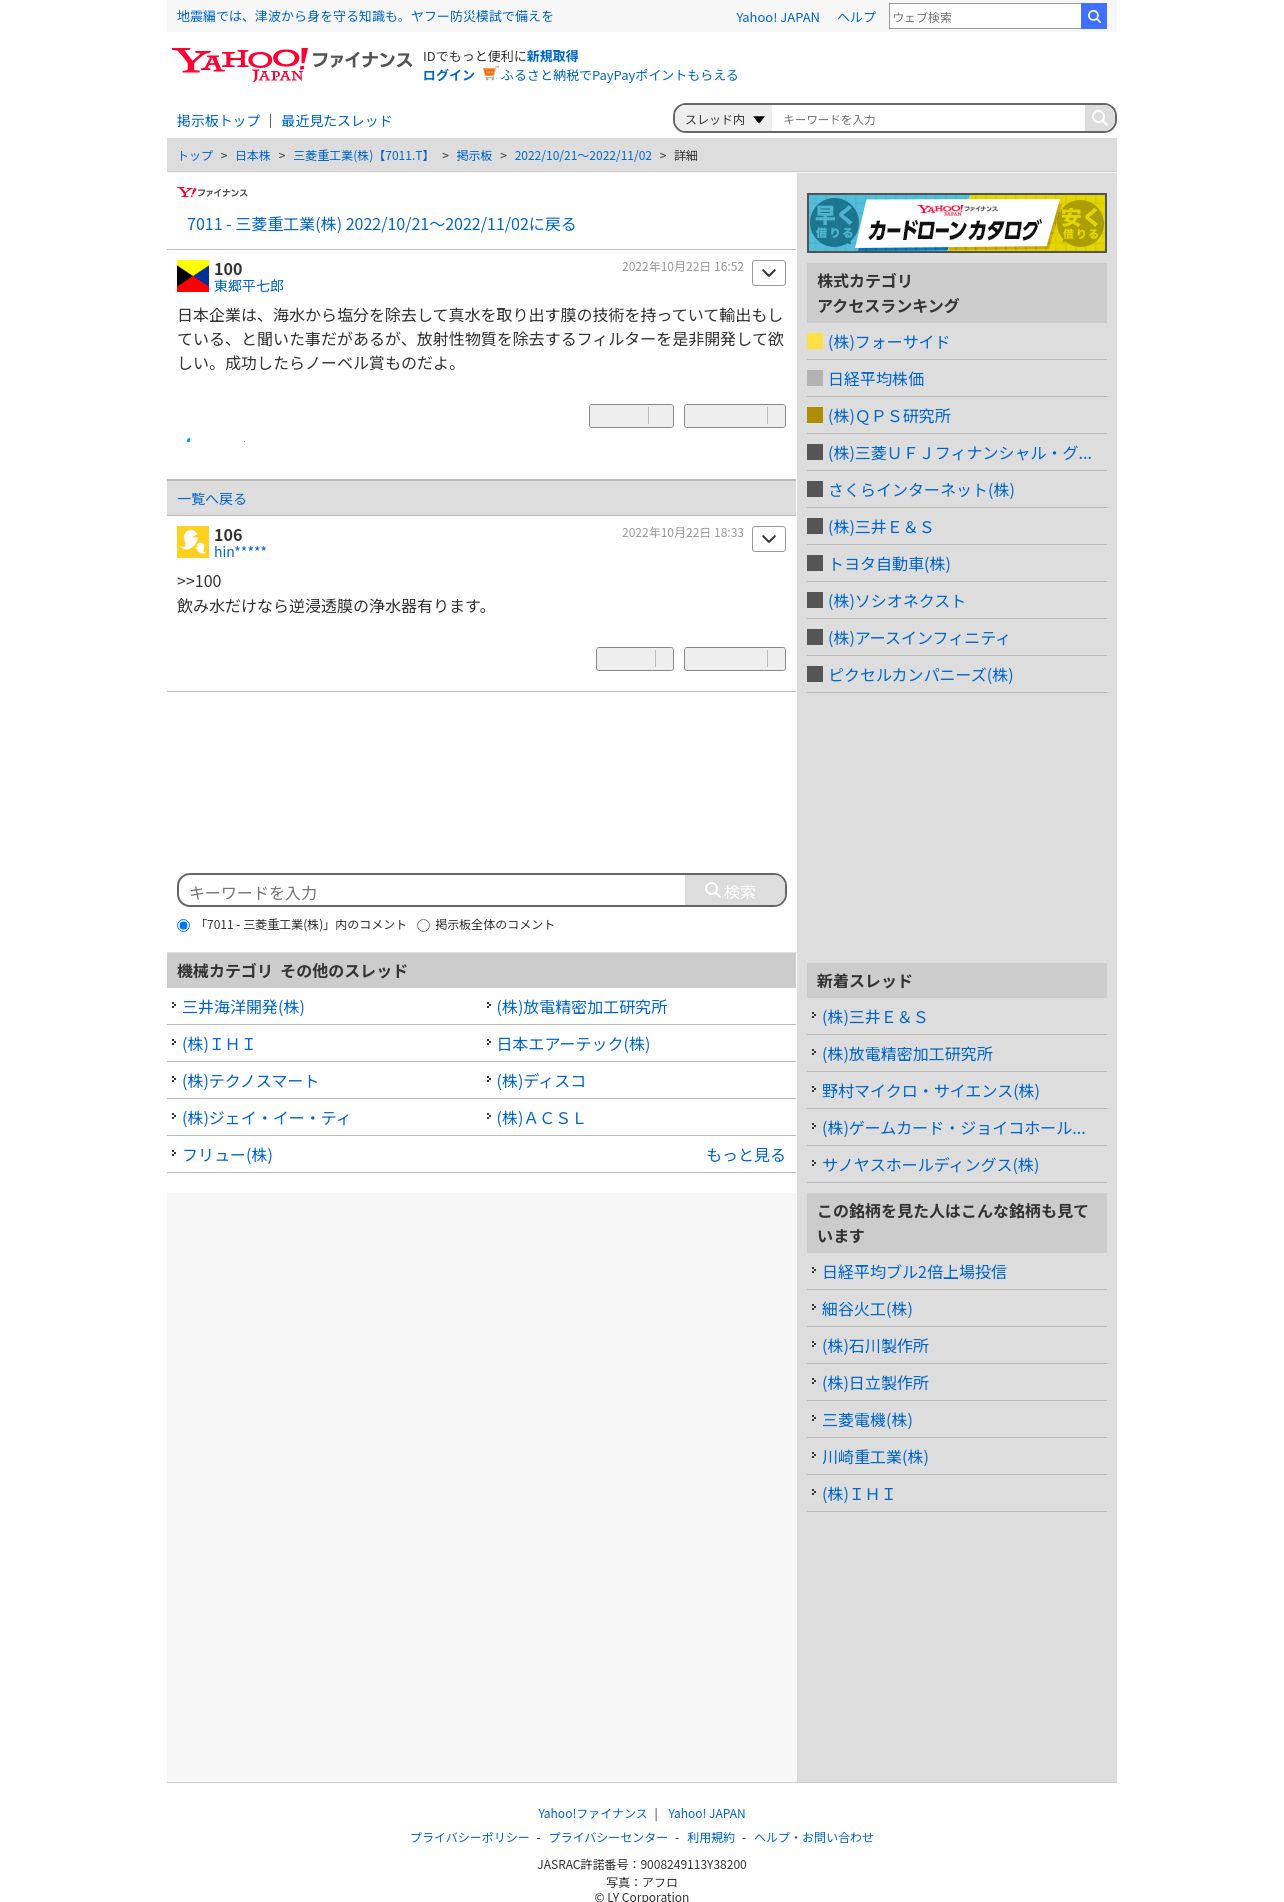
Task: Click the shopping cart icon near ふるさと納税
Action: [x=490, y=74]
